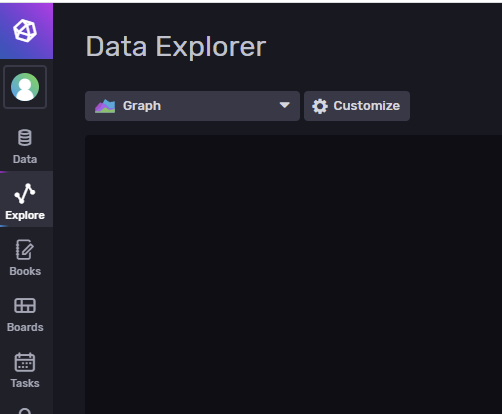The width and height of the screenshot is (502, 414).
Task: Click the partially visible icon below Tasks
Action: (25, 411)
